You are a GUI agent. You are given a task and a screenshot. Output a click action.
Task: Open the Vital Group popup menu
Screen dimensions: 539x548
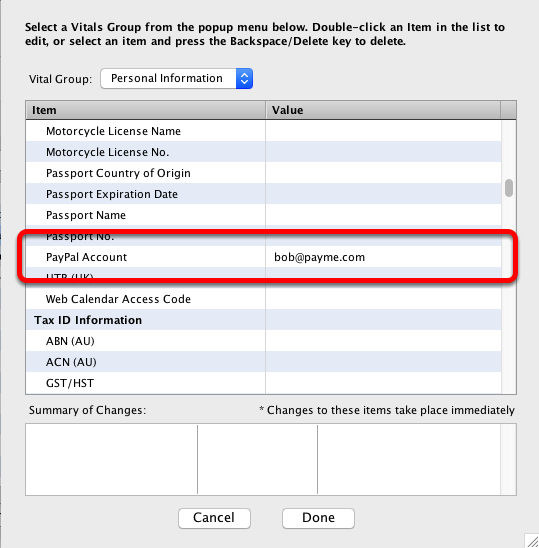click(x=177, y=78)
